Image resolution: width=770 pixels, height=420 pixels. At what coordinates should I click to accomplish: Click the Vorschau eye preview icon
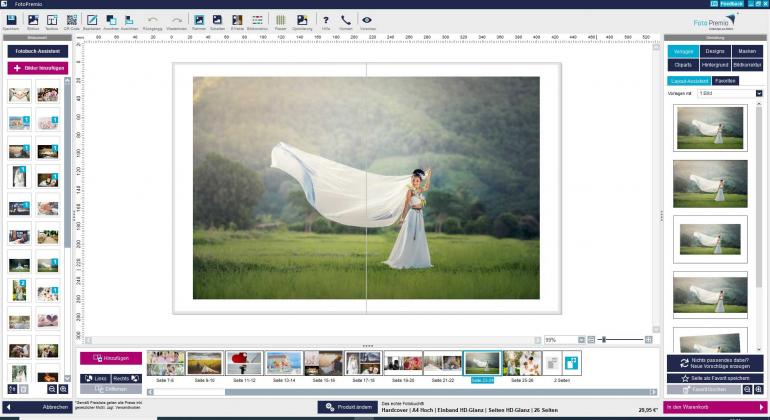(367, 20)
